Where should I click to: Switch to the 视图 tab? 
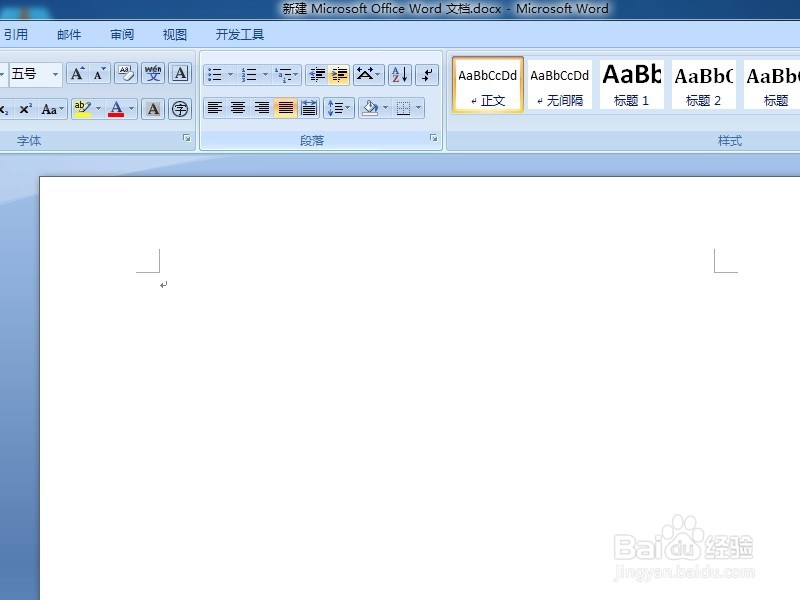pos(174,35)
